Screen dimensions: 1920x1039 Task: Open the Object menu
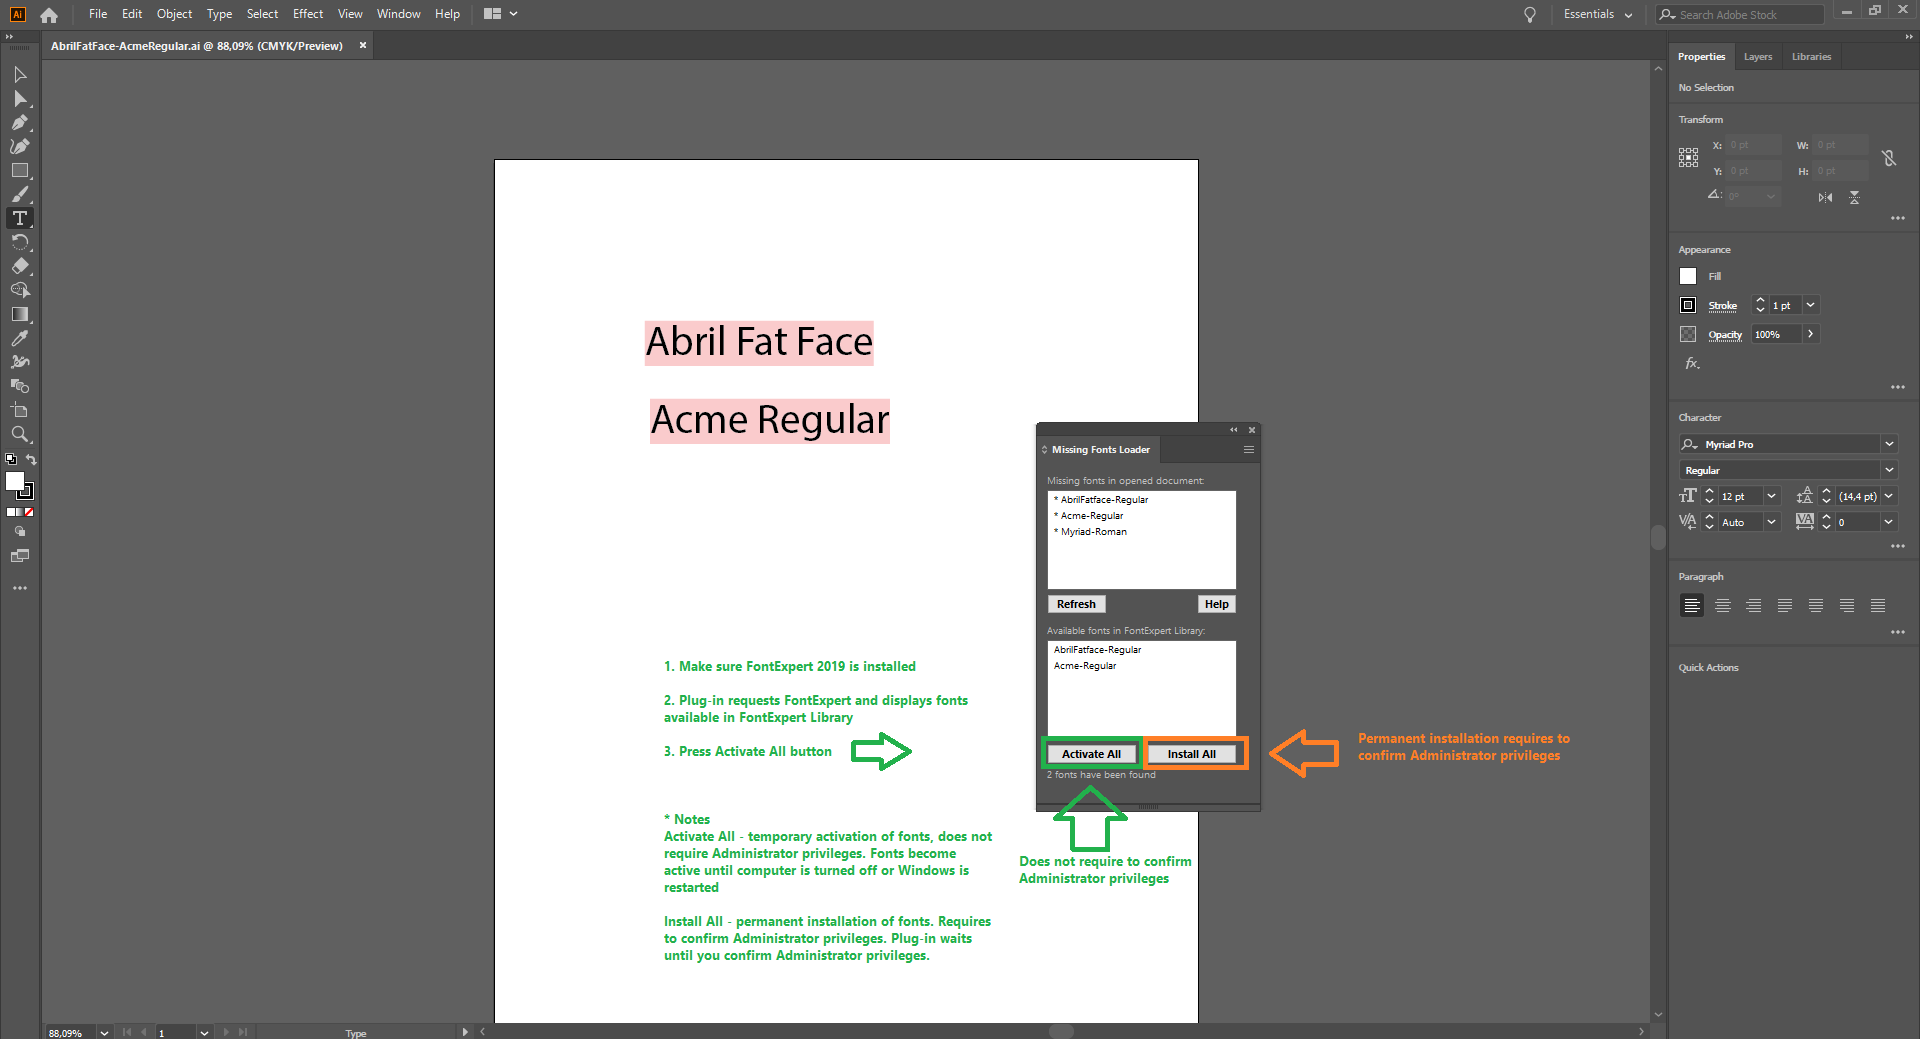pos(174,14)
